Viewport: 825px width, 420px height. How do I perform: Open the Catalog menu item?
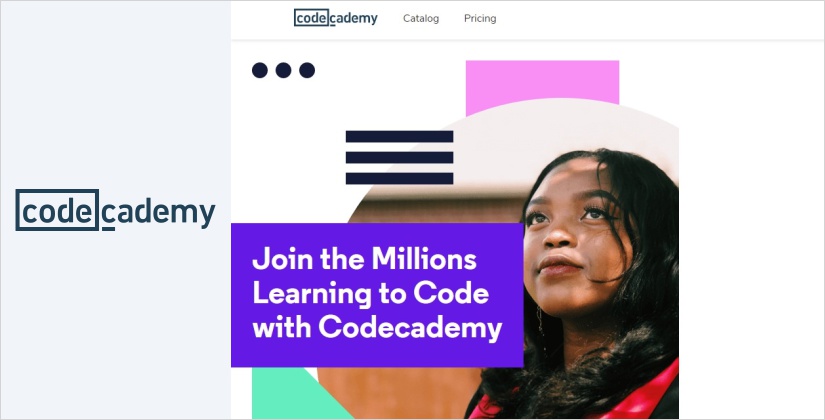421,18
